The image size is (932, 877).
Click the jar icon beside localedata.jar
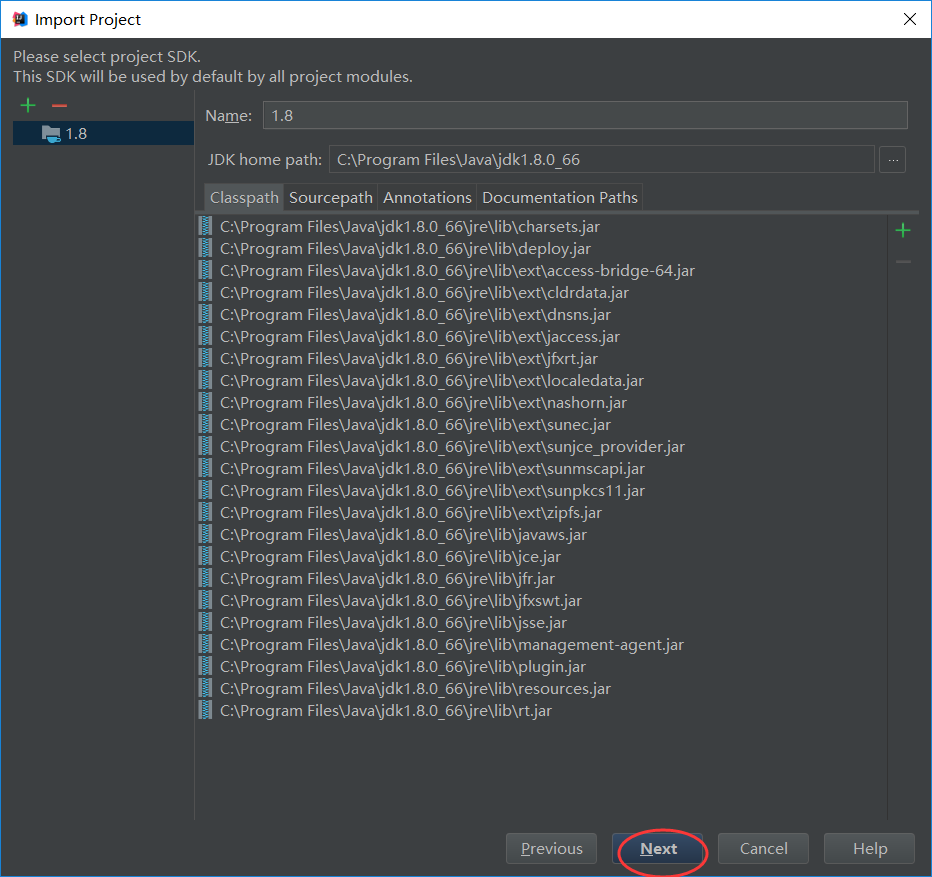tap(206, 381)
